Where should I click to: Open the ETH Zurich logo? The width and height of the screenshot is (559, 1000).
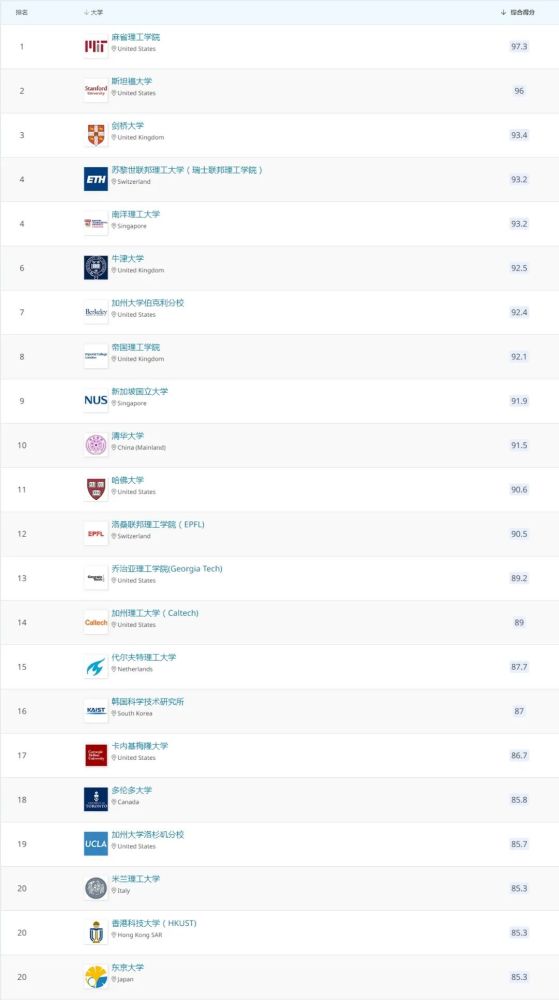pos(96,179)
